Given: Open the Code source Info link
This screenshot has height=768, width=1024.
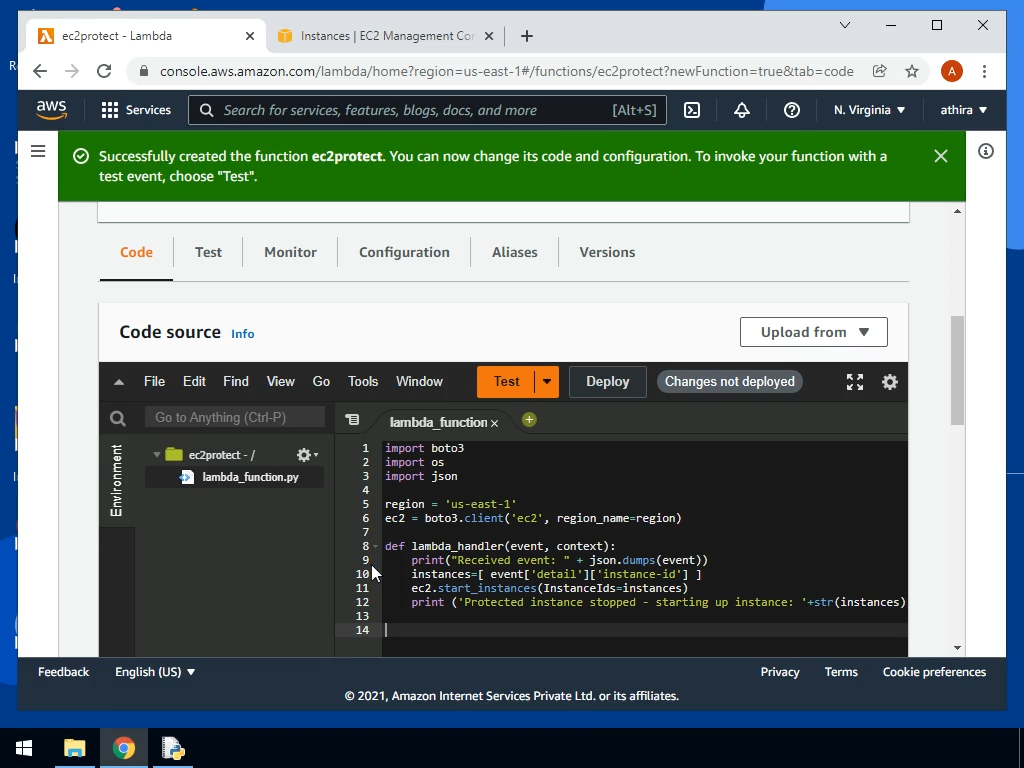Looking at the screenshot, I should 243,334.
